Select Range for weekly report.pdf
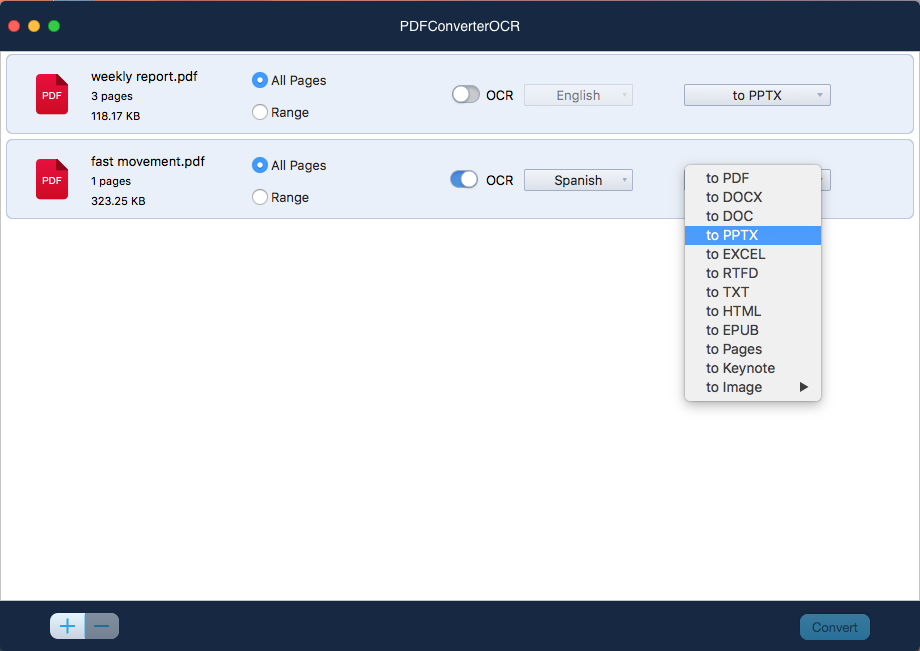Image resolution: width=920 pixels, height=651 pixels. [x=260, y=112]
